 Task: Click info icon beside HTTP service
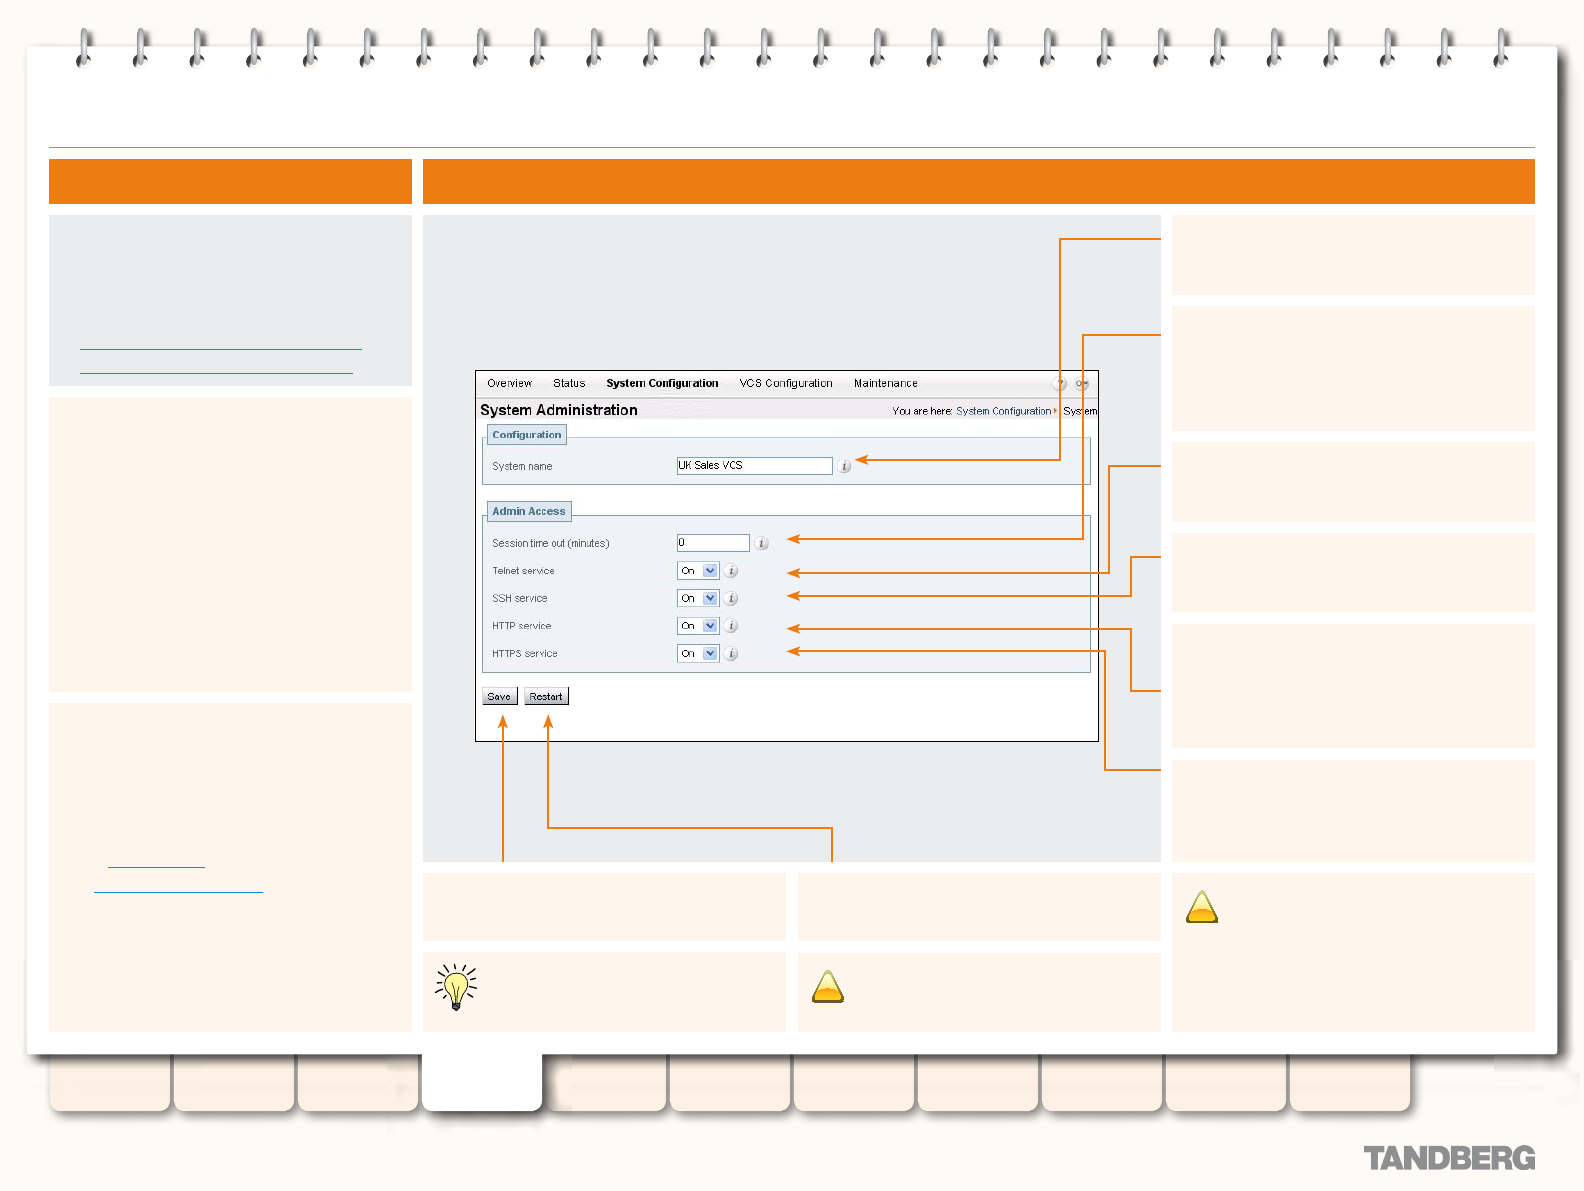pyautogui.click(x=732, y=626)
